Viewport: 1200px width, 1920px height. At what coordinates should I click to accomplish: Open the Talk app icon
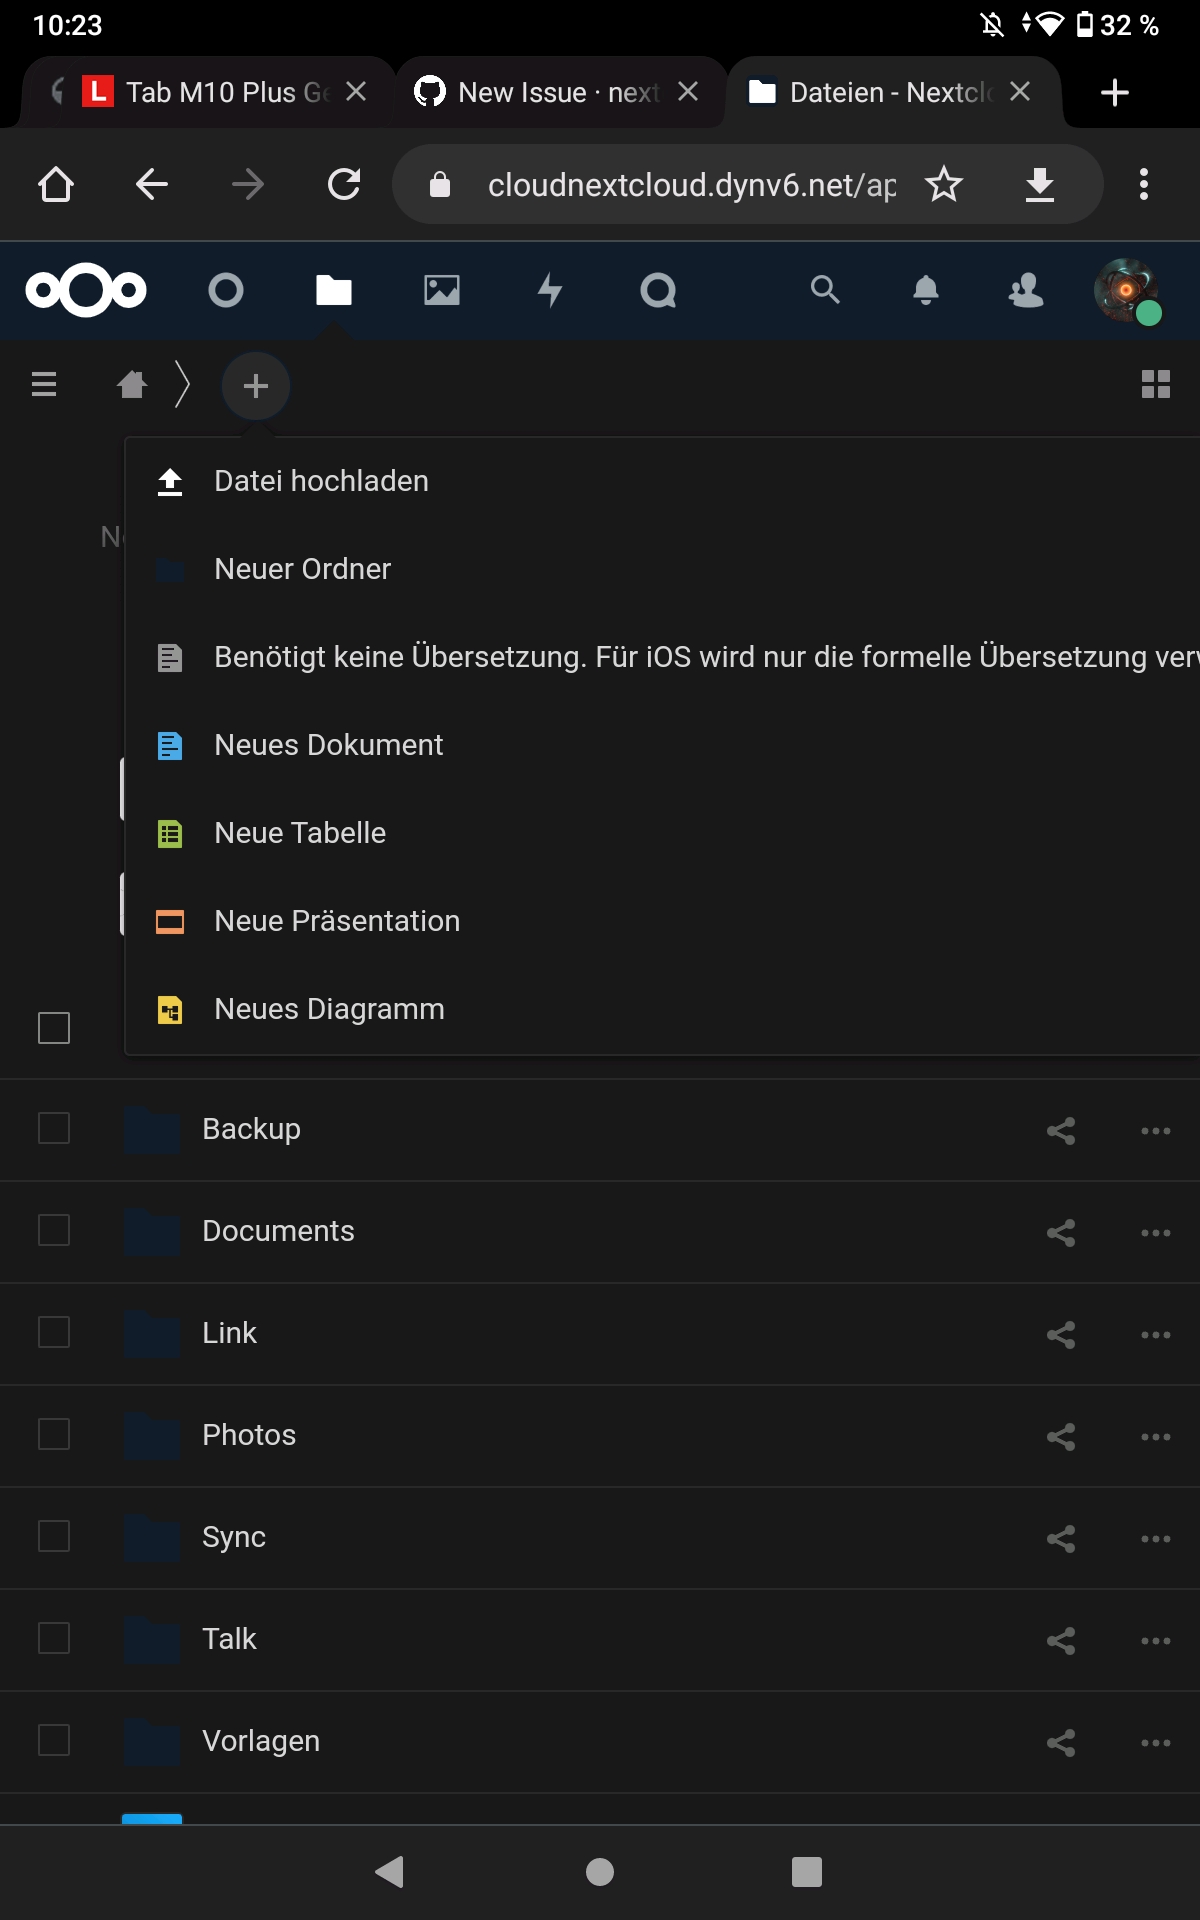click(x=658, y=290)
